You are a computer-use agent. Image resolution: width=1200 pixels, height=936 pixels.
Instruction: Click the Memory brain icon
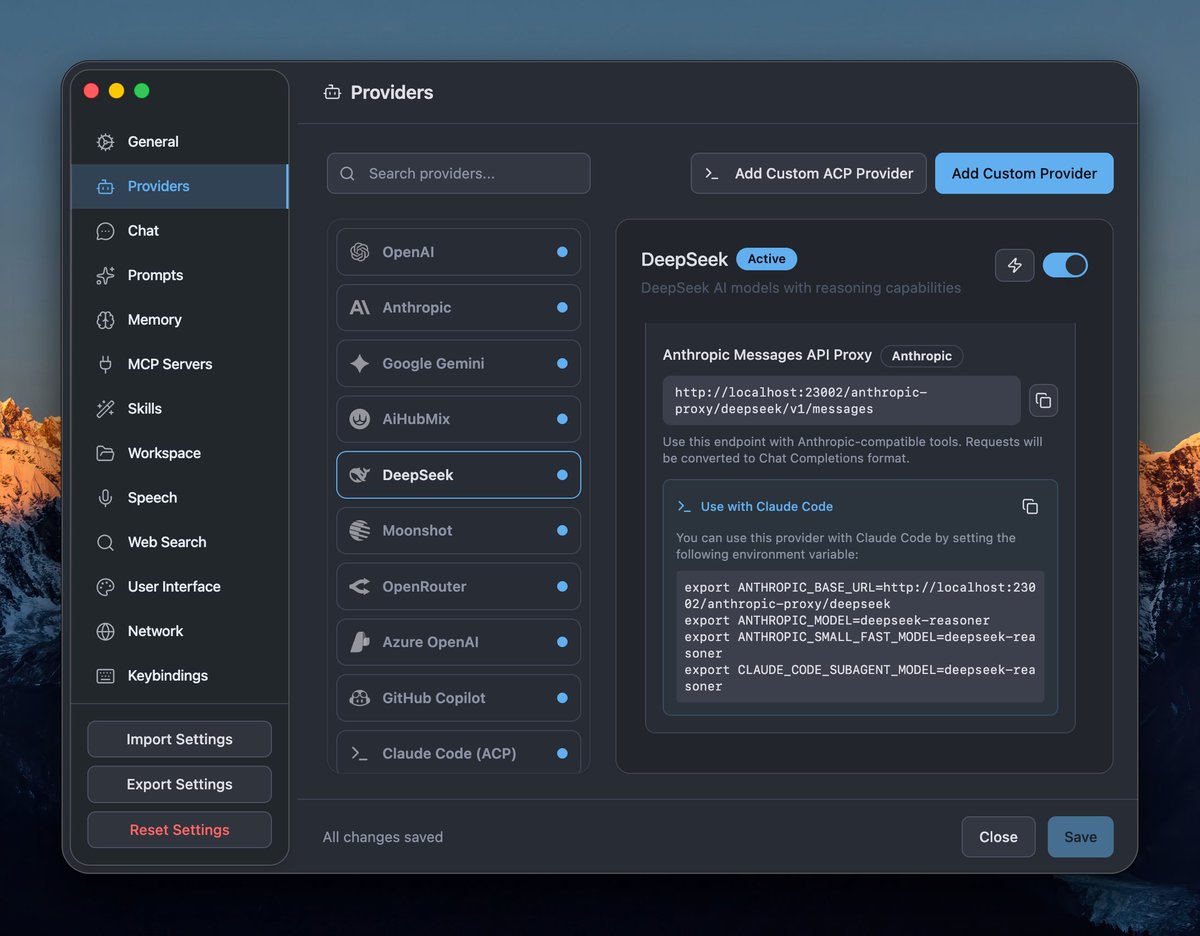click(105, 320)
